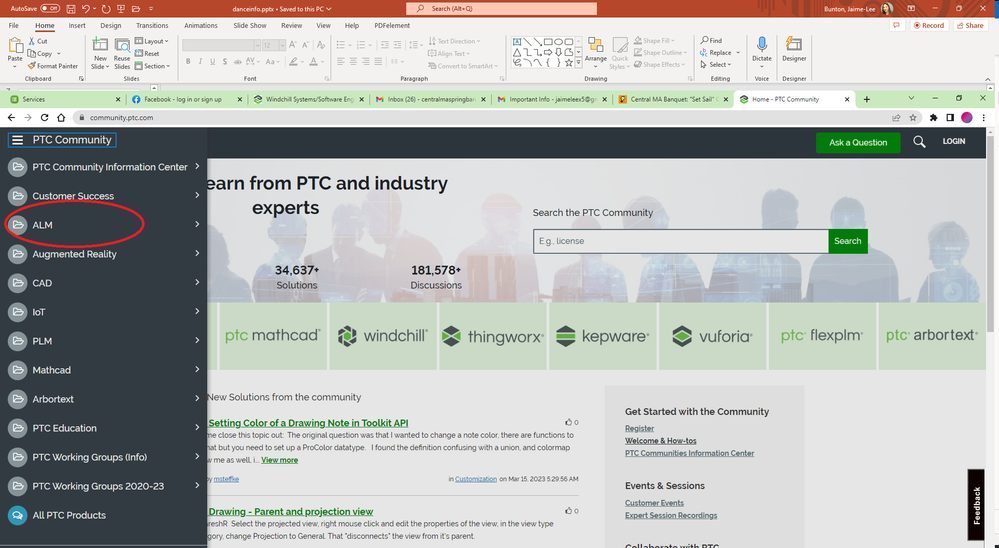Image resolution: width=999 pixels, height=548 pixels.
Task: Open the Layout dropdown in Slides group
Action: tap(153, 41)
